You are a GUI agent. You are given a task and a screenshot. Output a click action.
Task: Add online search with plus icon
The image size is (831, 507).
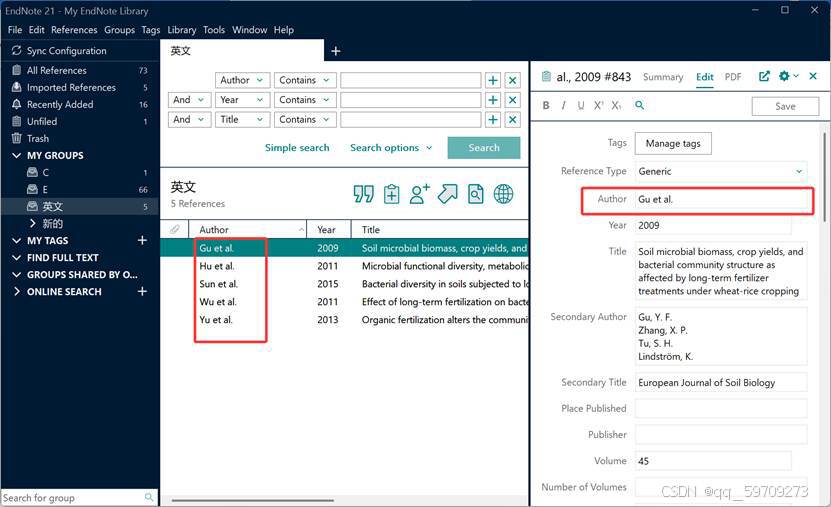coord(142,291)
